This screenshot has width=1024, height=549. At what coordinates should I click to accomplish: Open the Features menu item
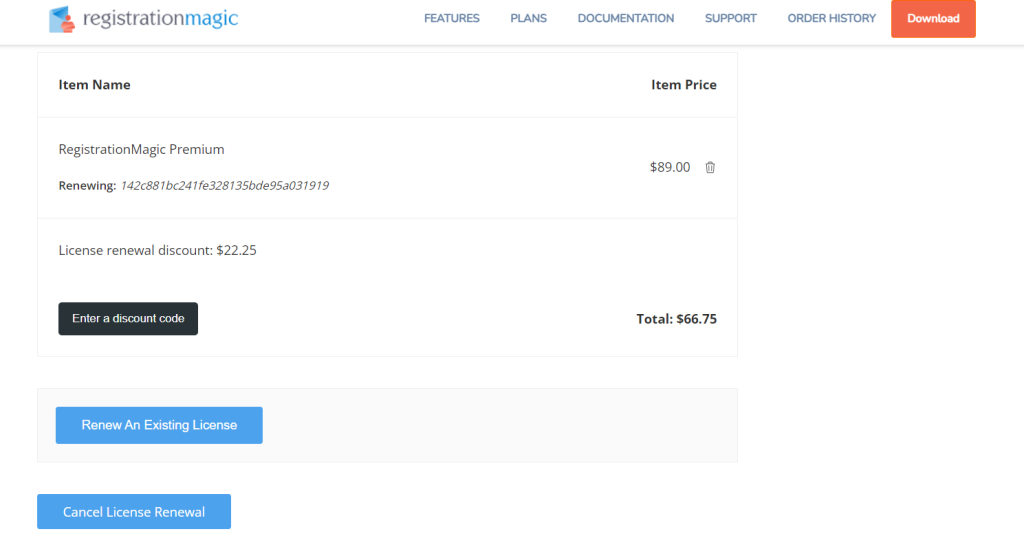point(451,18)
